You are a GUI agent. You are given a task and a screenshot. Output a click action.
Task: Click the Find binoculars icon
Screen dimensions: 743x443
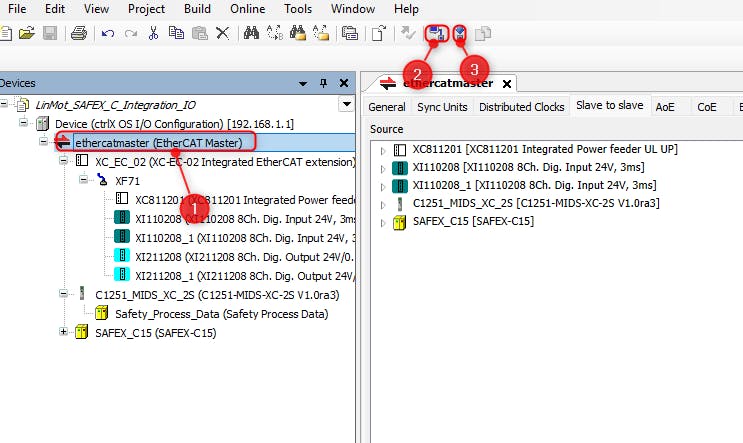[251, 32]
